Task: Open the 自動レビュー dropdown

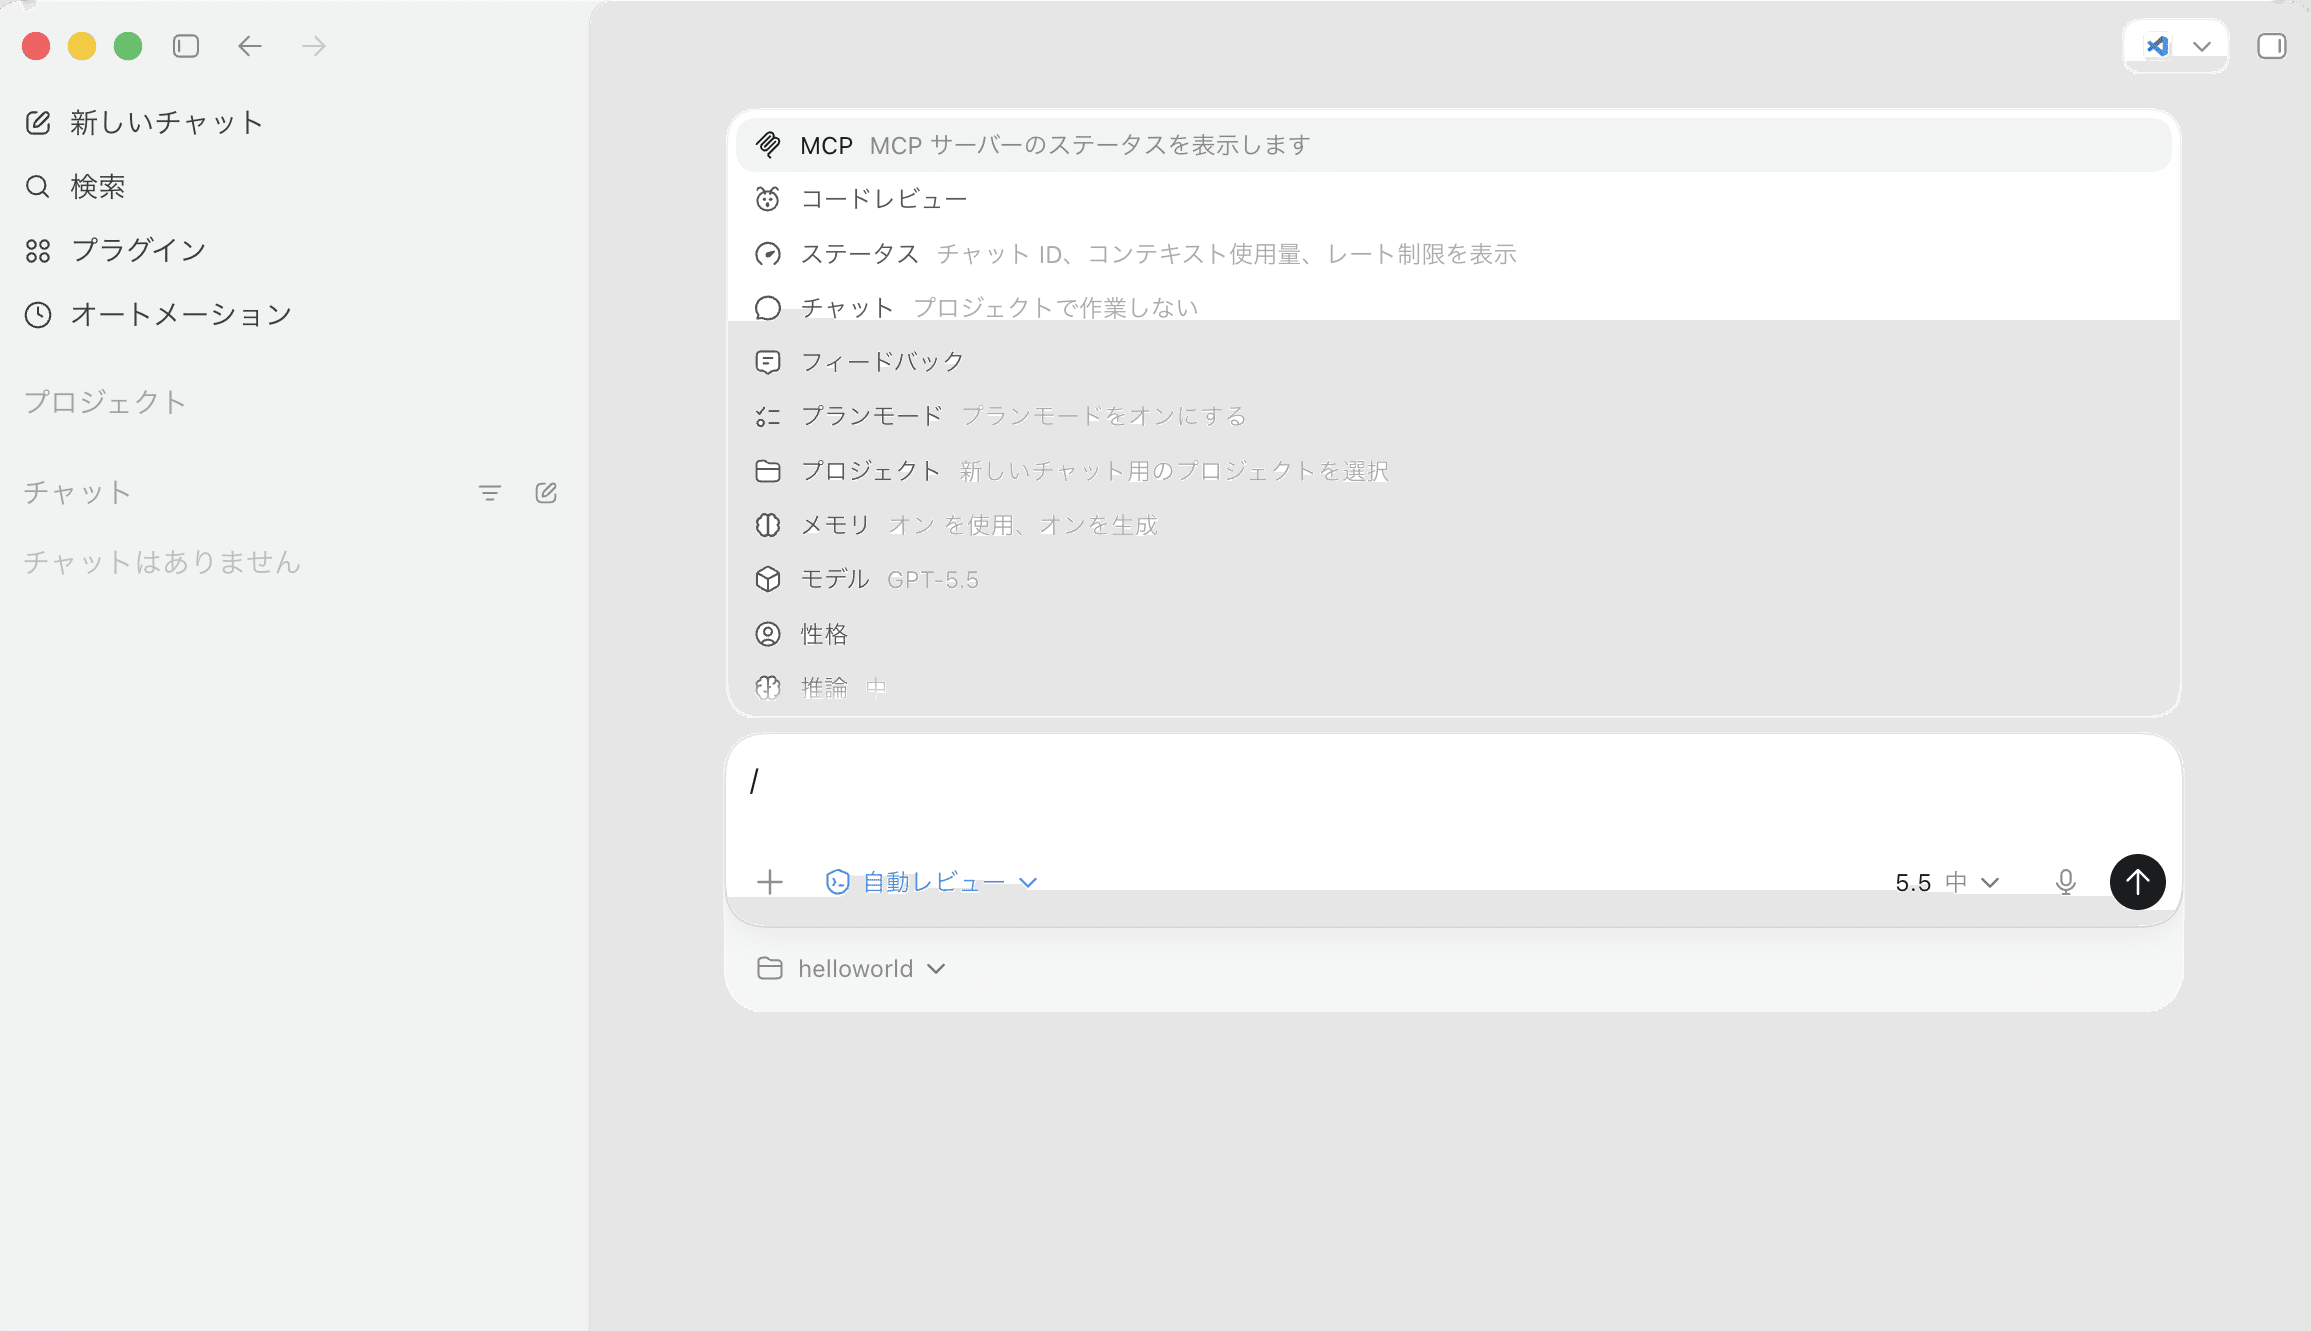Action: 931,882
